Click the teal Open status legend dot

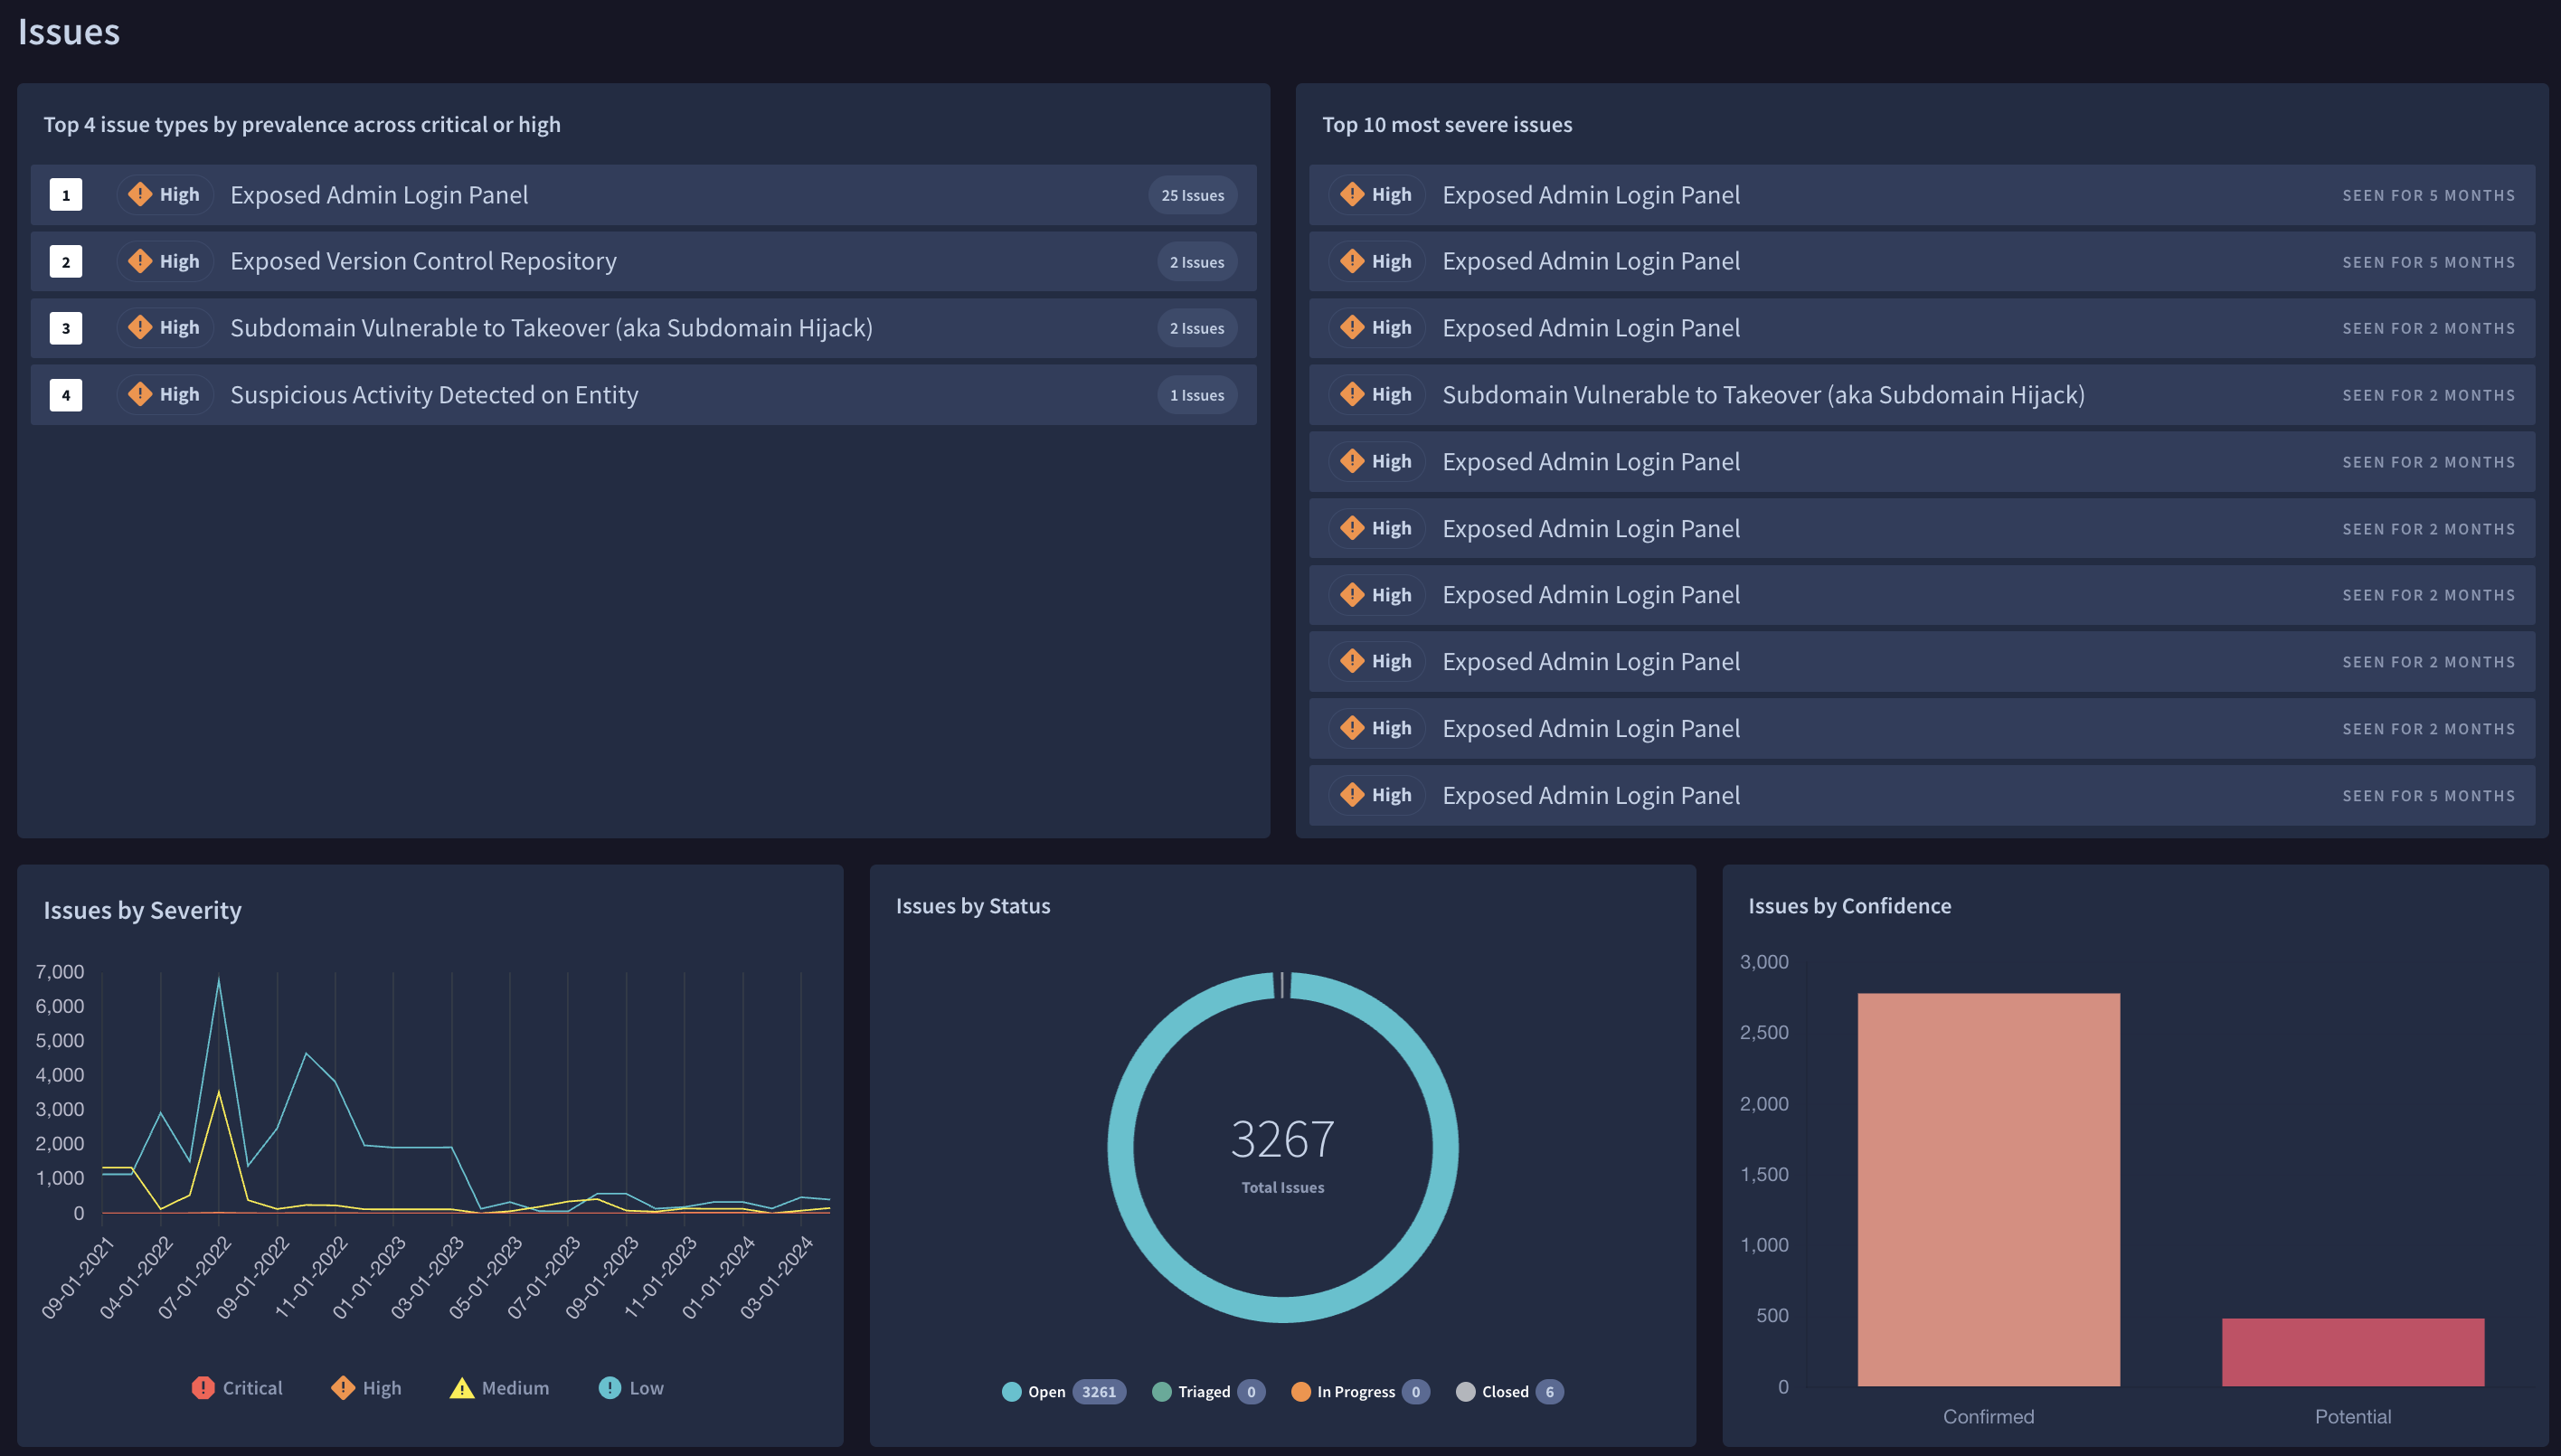tap(1011, 1392)
